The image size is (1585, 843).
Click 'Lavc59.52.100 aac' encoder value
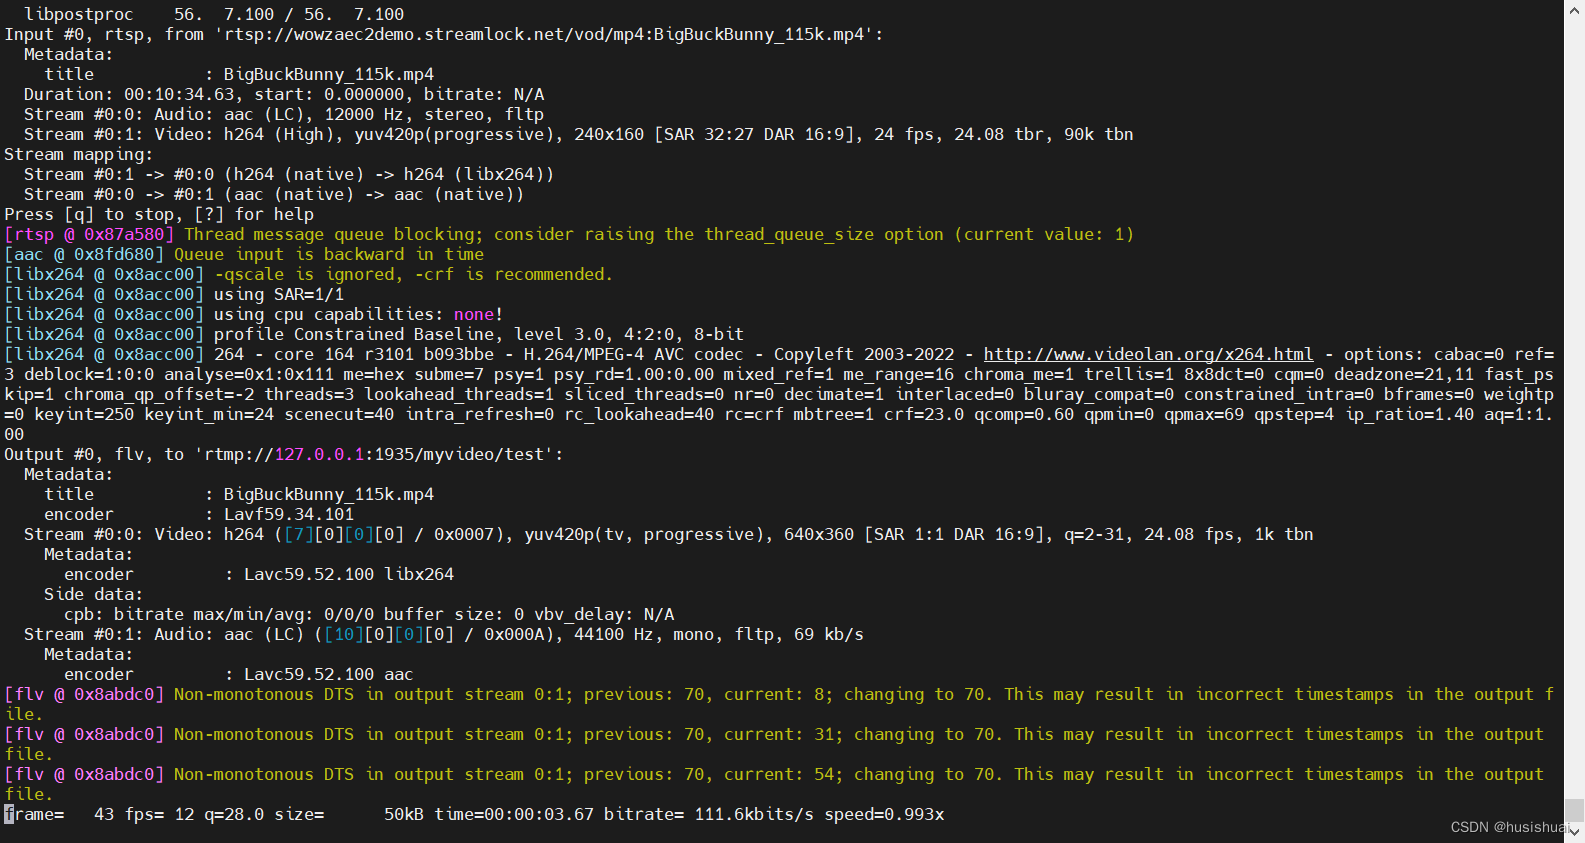click(329, 674)
